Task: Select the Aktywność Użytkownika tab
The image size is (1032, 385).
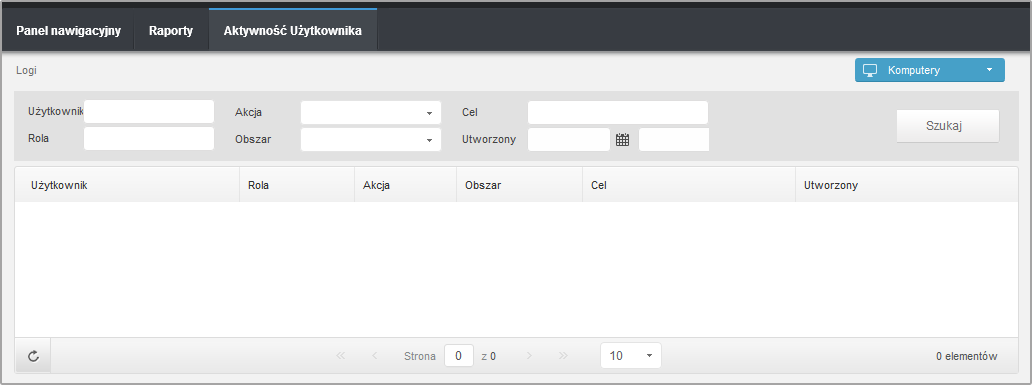Action: pos(293,31)
